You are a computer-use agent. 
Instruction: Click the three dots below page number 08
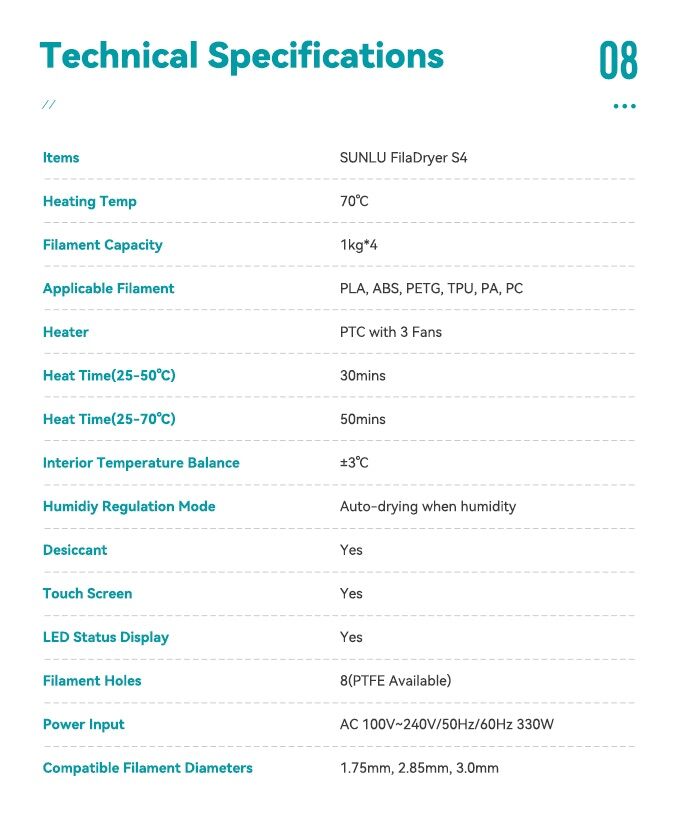point(624,106)
